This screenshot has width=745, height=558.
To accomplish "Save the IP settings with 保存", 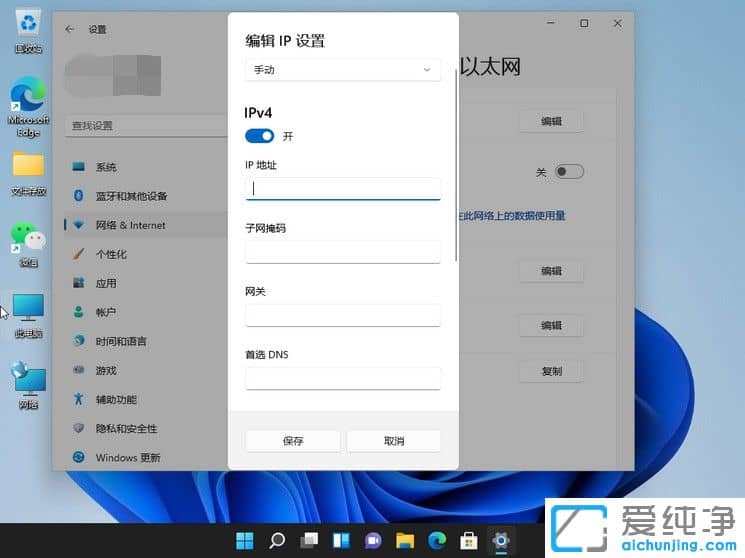I will [293, 441].
